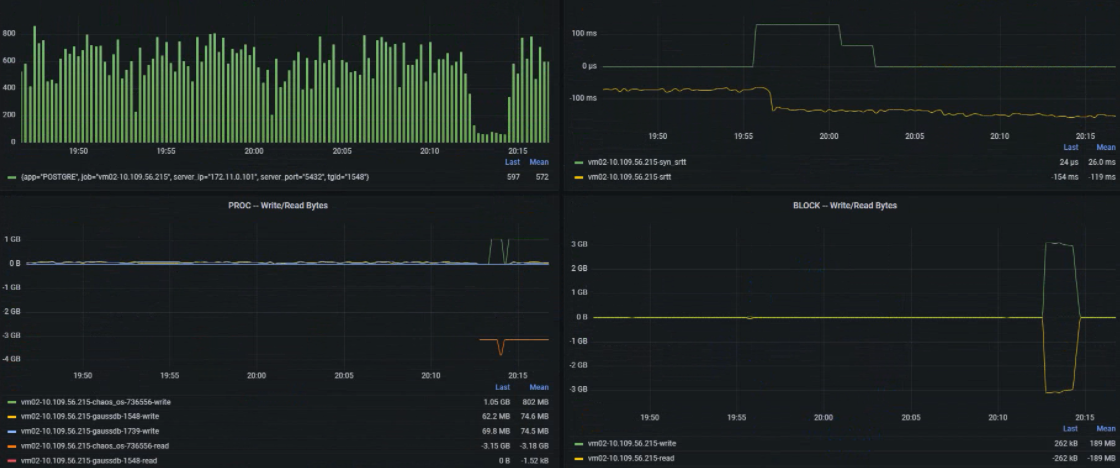This screenshot has width=1120, height=468.
Task: Click yellow color swatch for gaussdb-1548-write series
Action: point(12,416)
